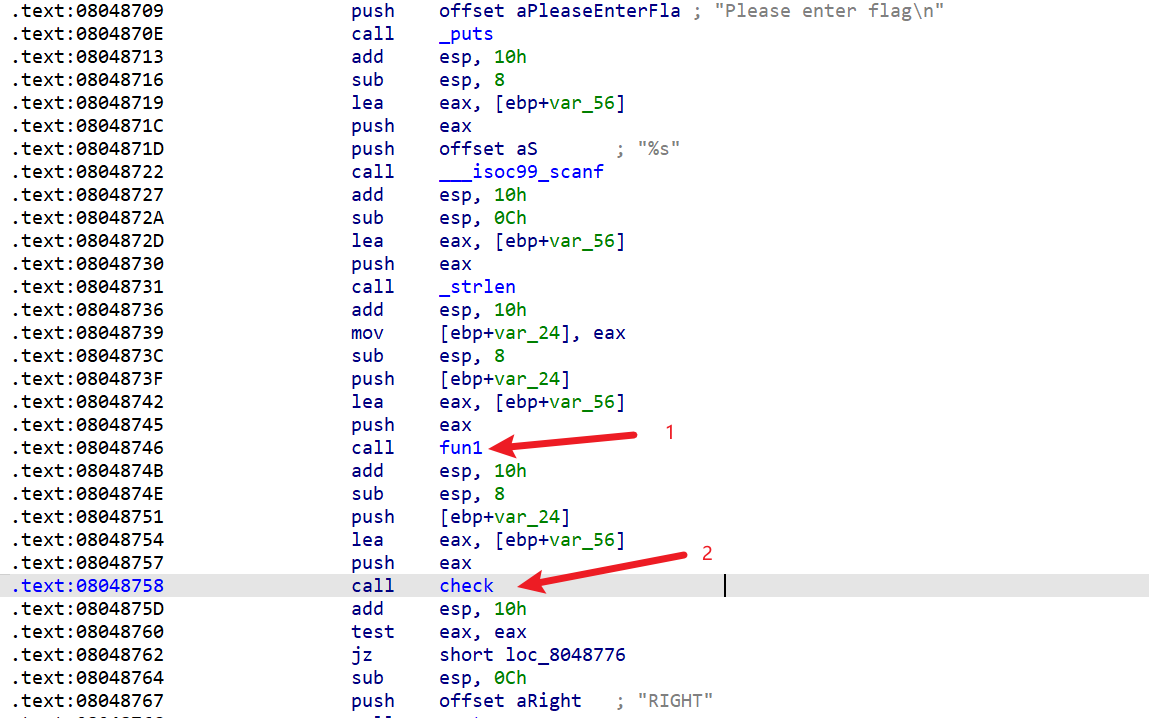Select address .text:0804874B
This screenshot has height=718, width=1149.
[87, 470]
